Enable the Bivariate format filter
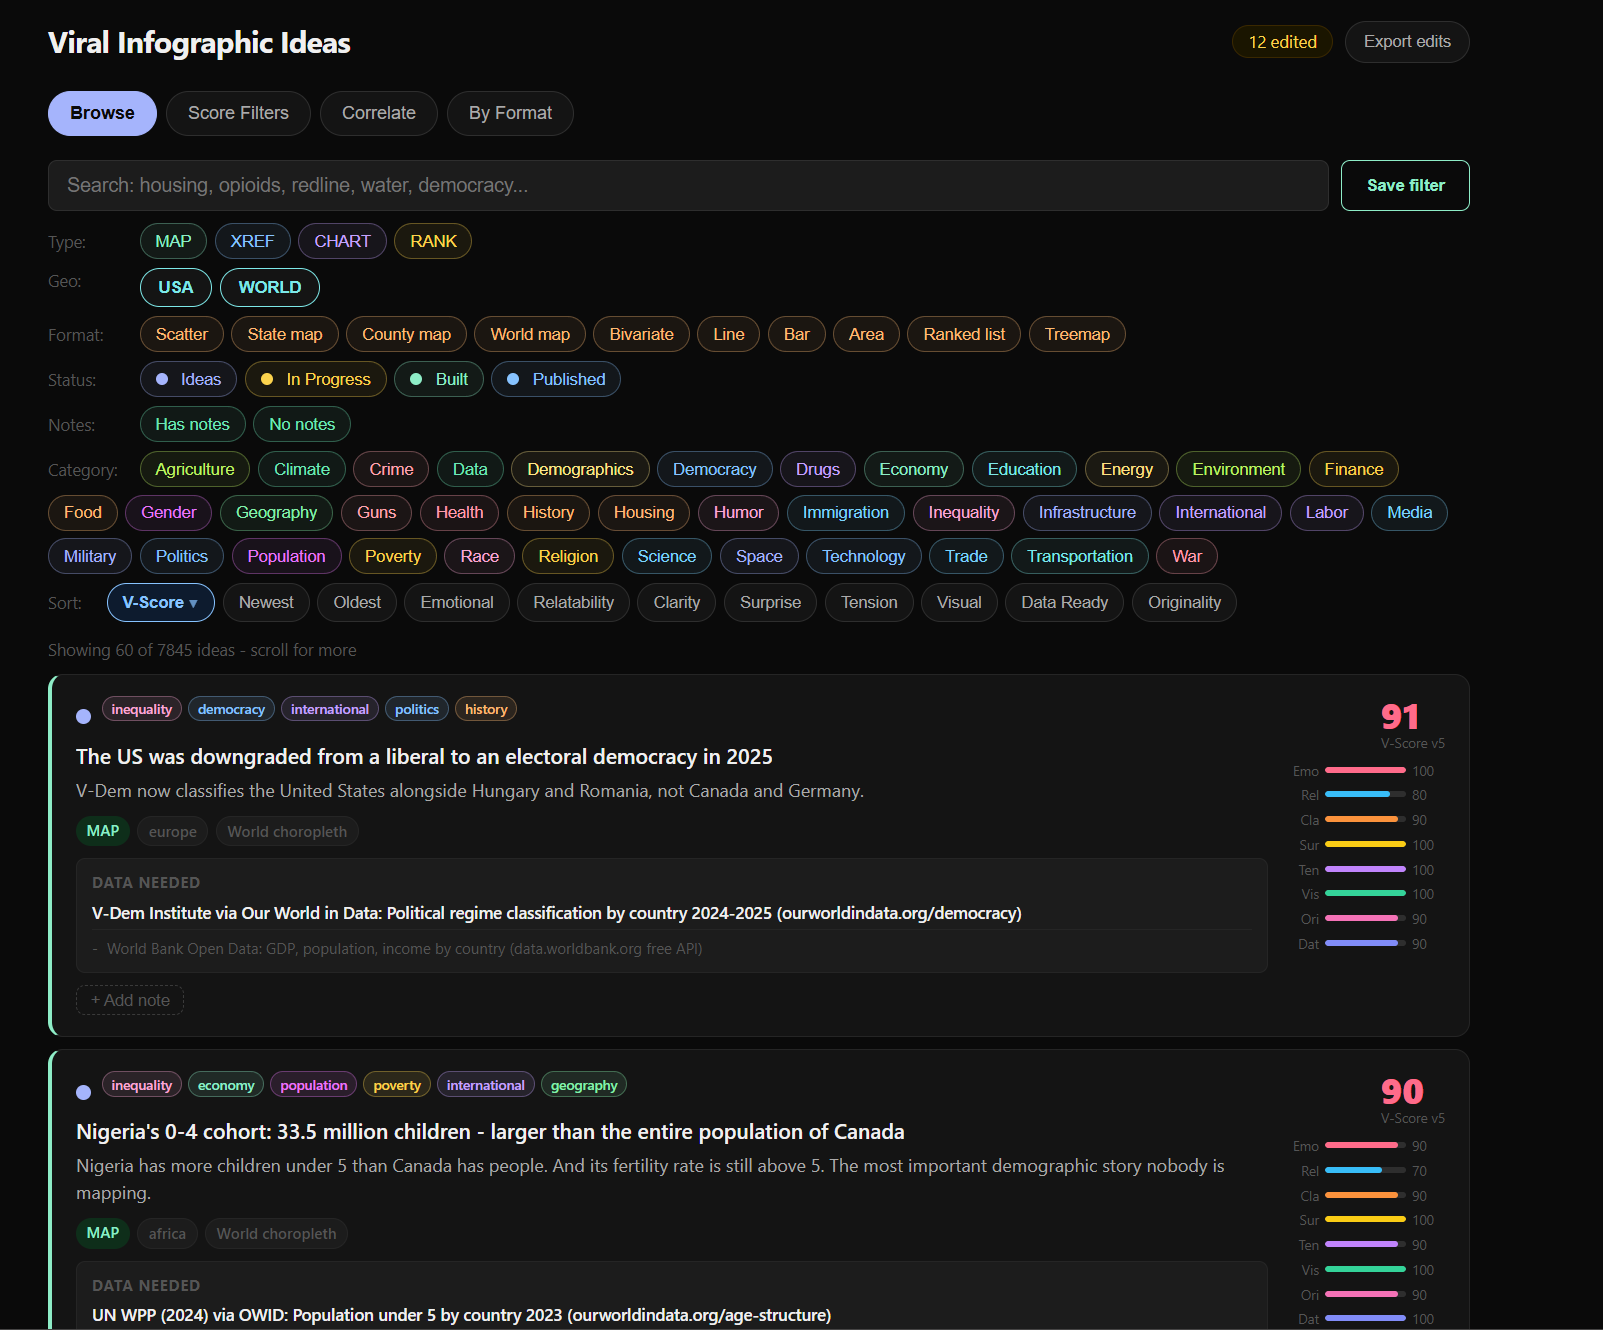 (641, 334)
